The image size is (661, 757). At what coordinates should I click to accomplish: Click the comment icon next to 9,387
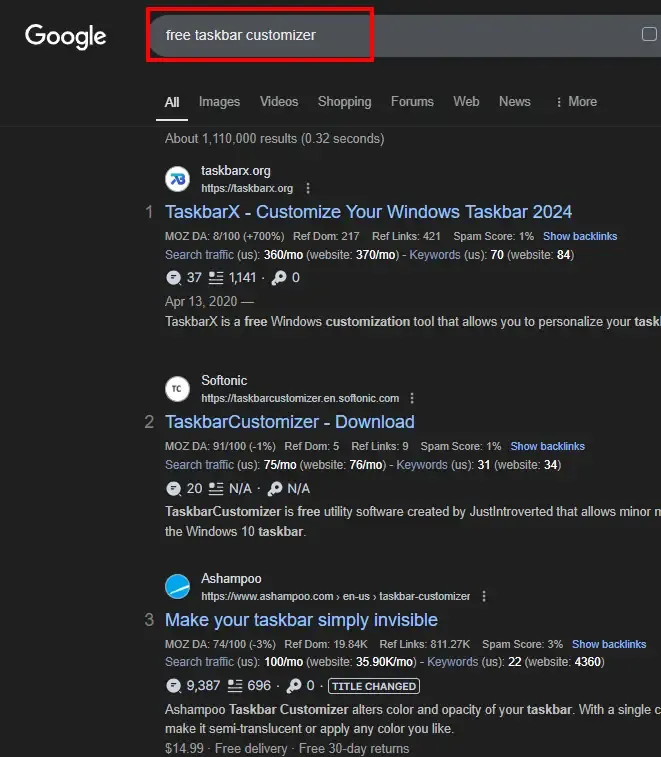pyautogui.click(x=173, y=686)
